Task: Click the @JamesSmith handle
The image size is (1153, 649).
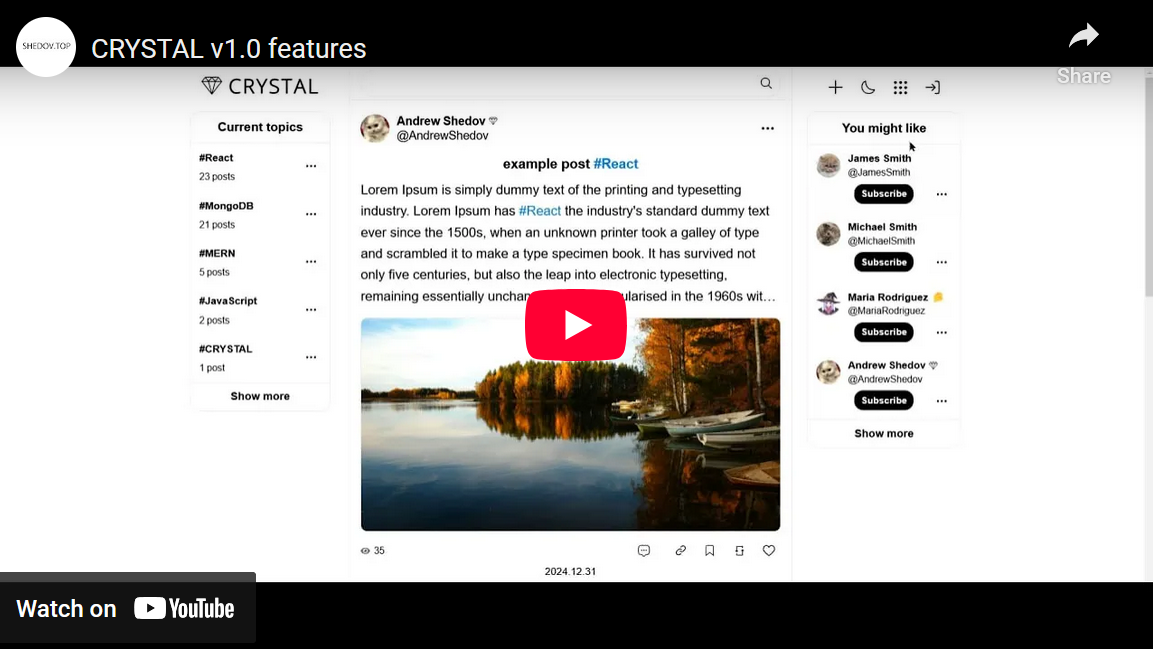Action: tap(879, 173)
